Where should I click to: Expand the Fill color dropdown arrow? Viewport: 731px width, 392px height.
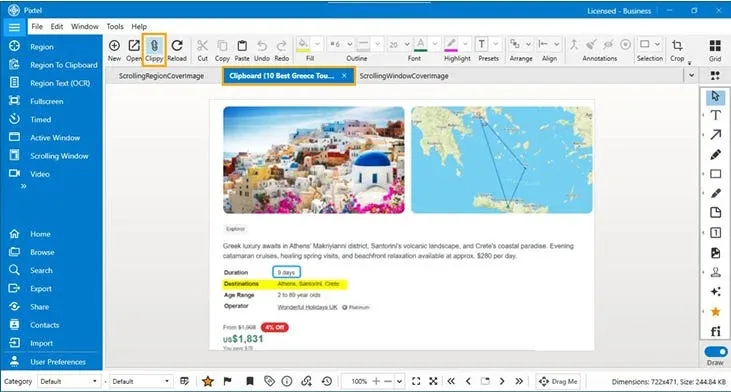tap(317, 44)
